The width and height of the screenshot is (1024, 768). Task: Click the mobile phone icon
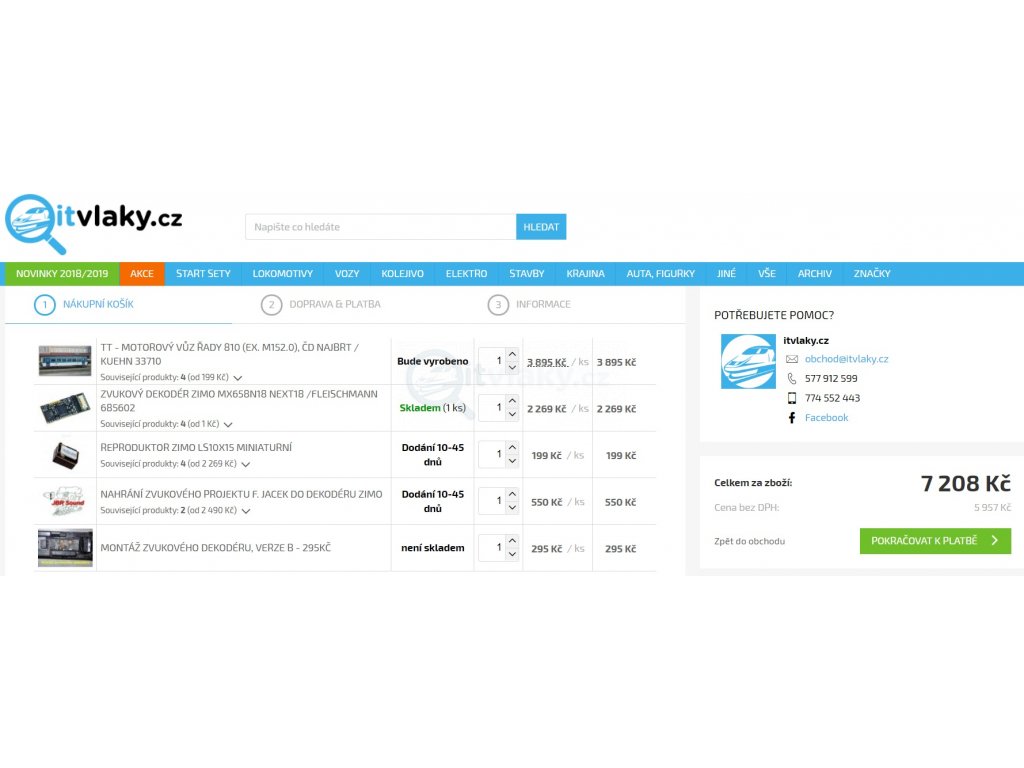(792, 398)
